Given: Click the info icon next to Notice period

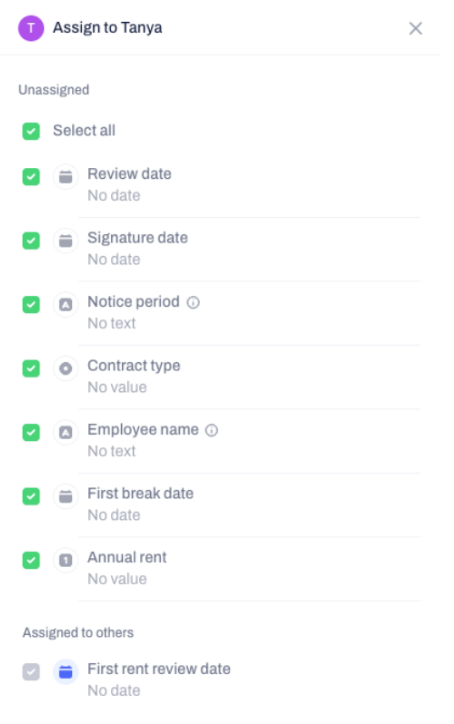Looking at the screenshot, I should [193, 302].
